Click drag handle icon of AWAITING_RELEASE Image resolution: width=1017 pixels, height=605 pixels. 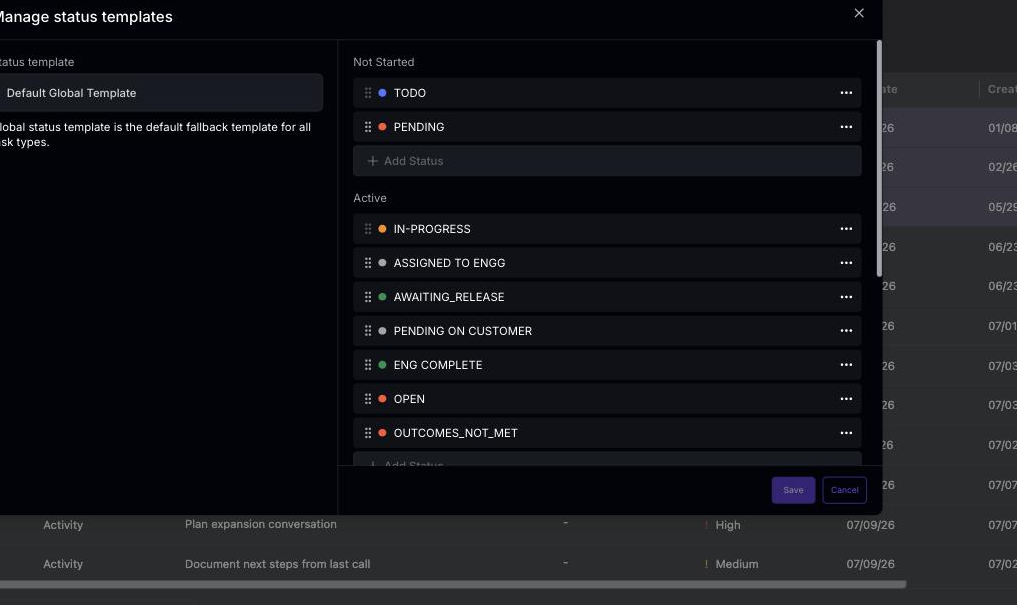point(368,297)
